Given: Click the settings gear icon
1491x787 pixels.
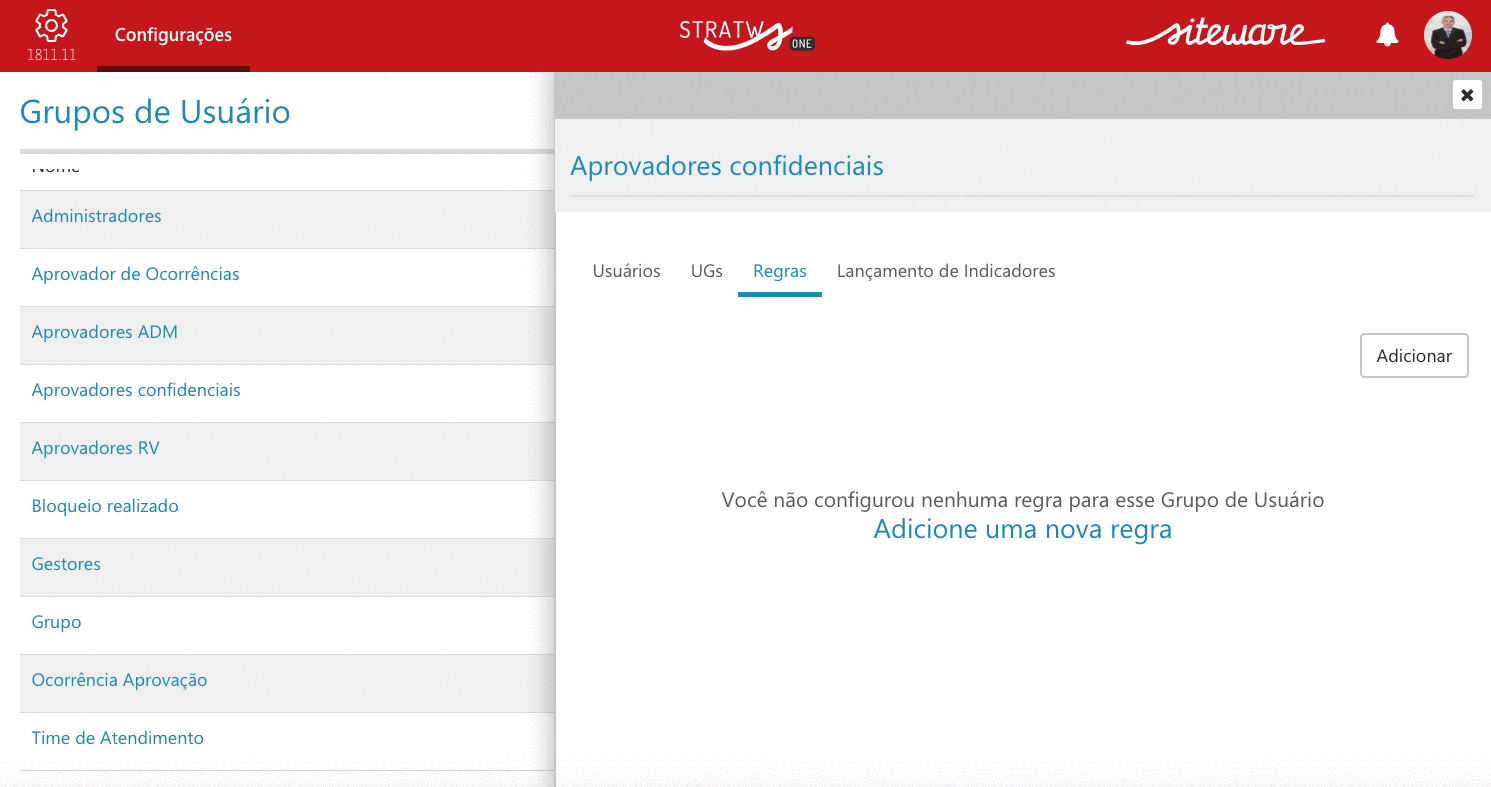Looking at the screenshot, I should [x=51, y=25].
